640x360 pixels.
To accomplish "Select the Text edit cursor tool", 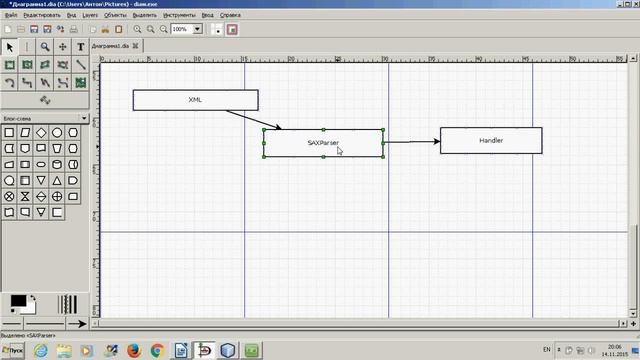I will (x=27, y=47).
